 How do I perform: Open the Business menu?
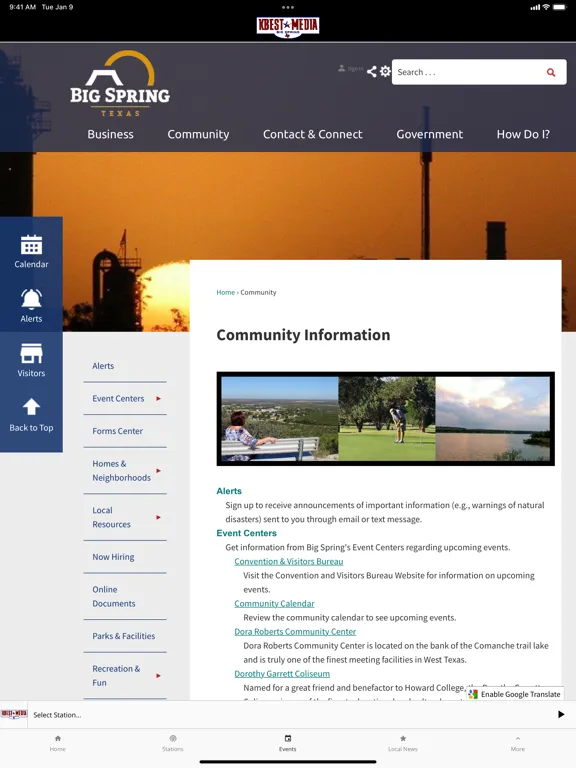click(110, 134)
